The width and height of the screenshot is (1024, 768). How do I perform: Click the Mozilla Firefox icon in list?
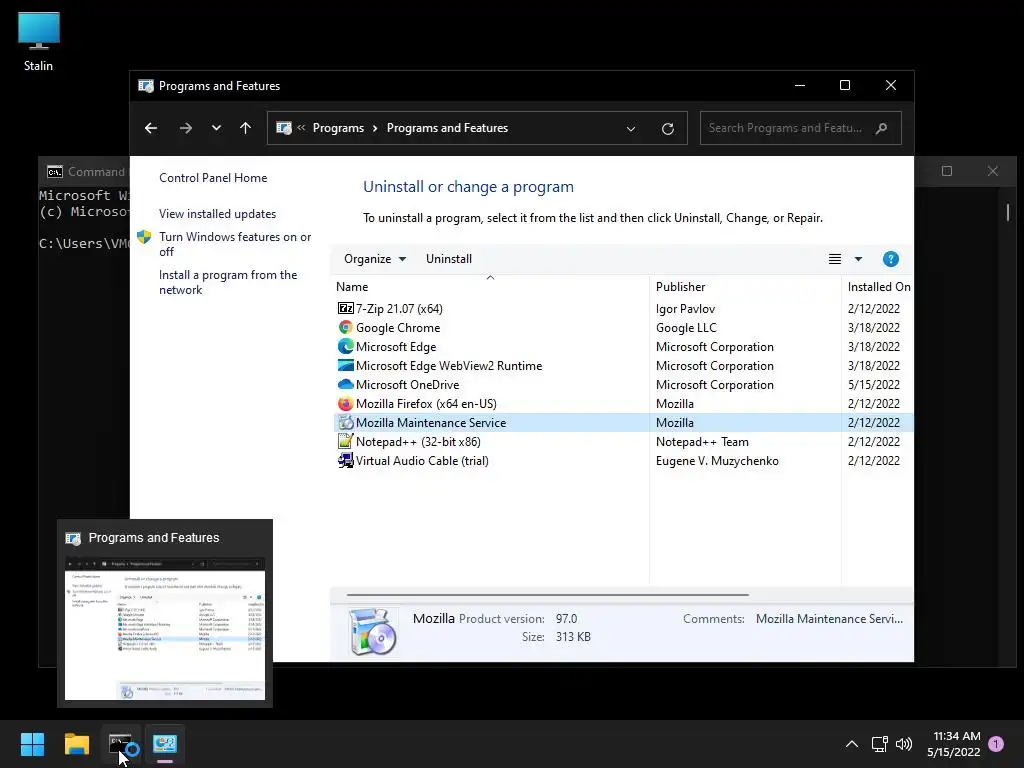pos(345,404)
